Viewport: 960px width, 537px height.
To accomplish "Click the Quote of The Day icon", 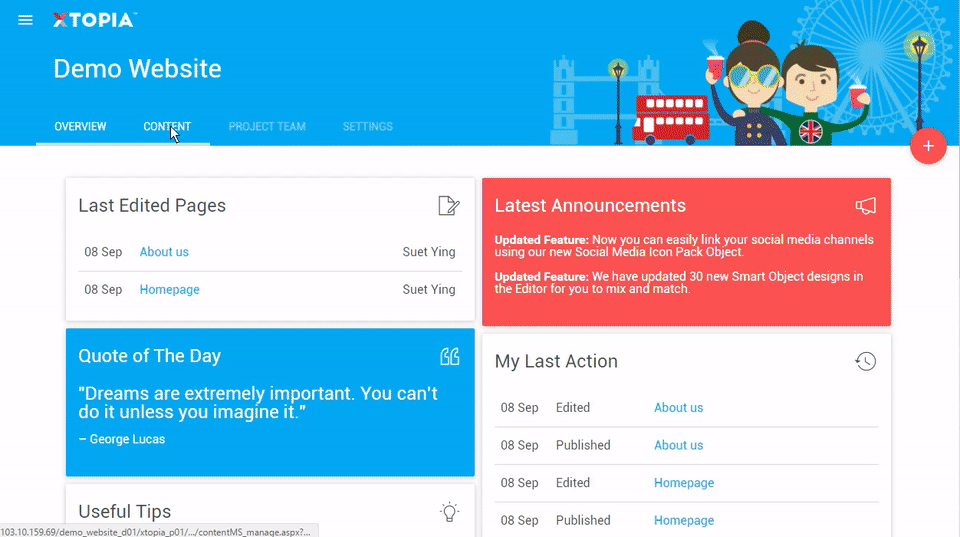I will (x=450, y=357).
